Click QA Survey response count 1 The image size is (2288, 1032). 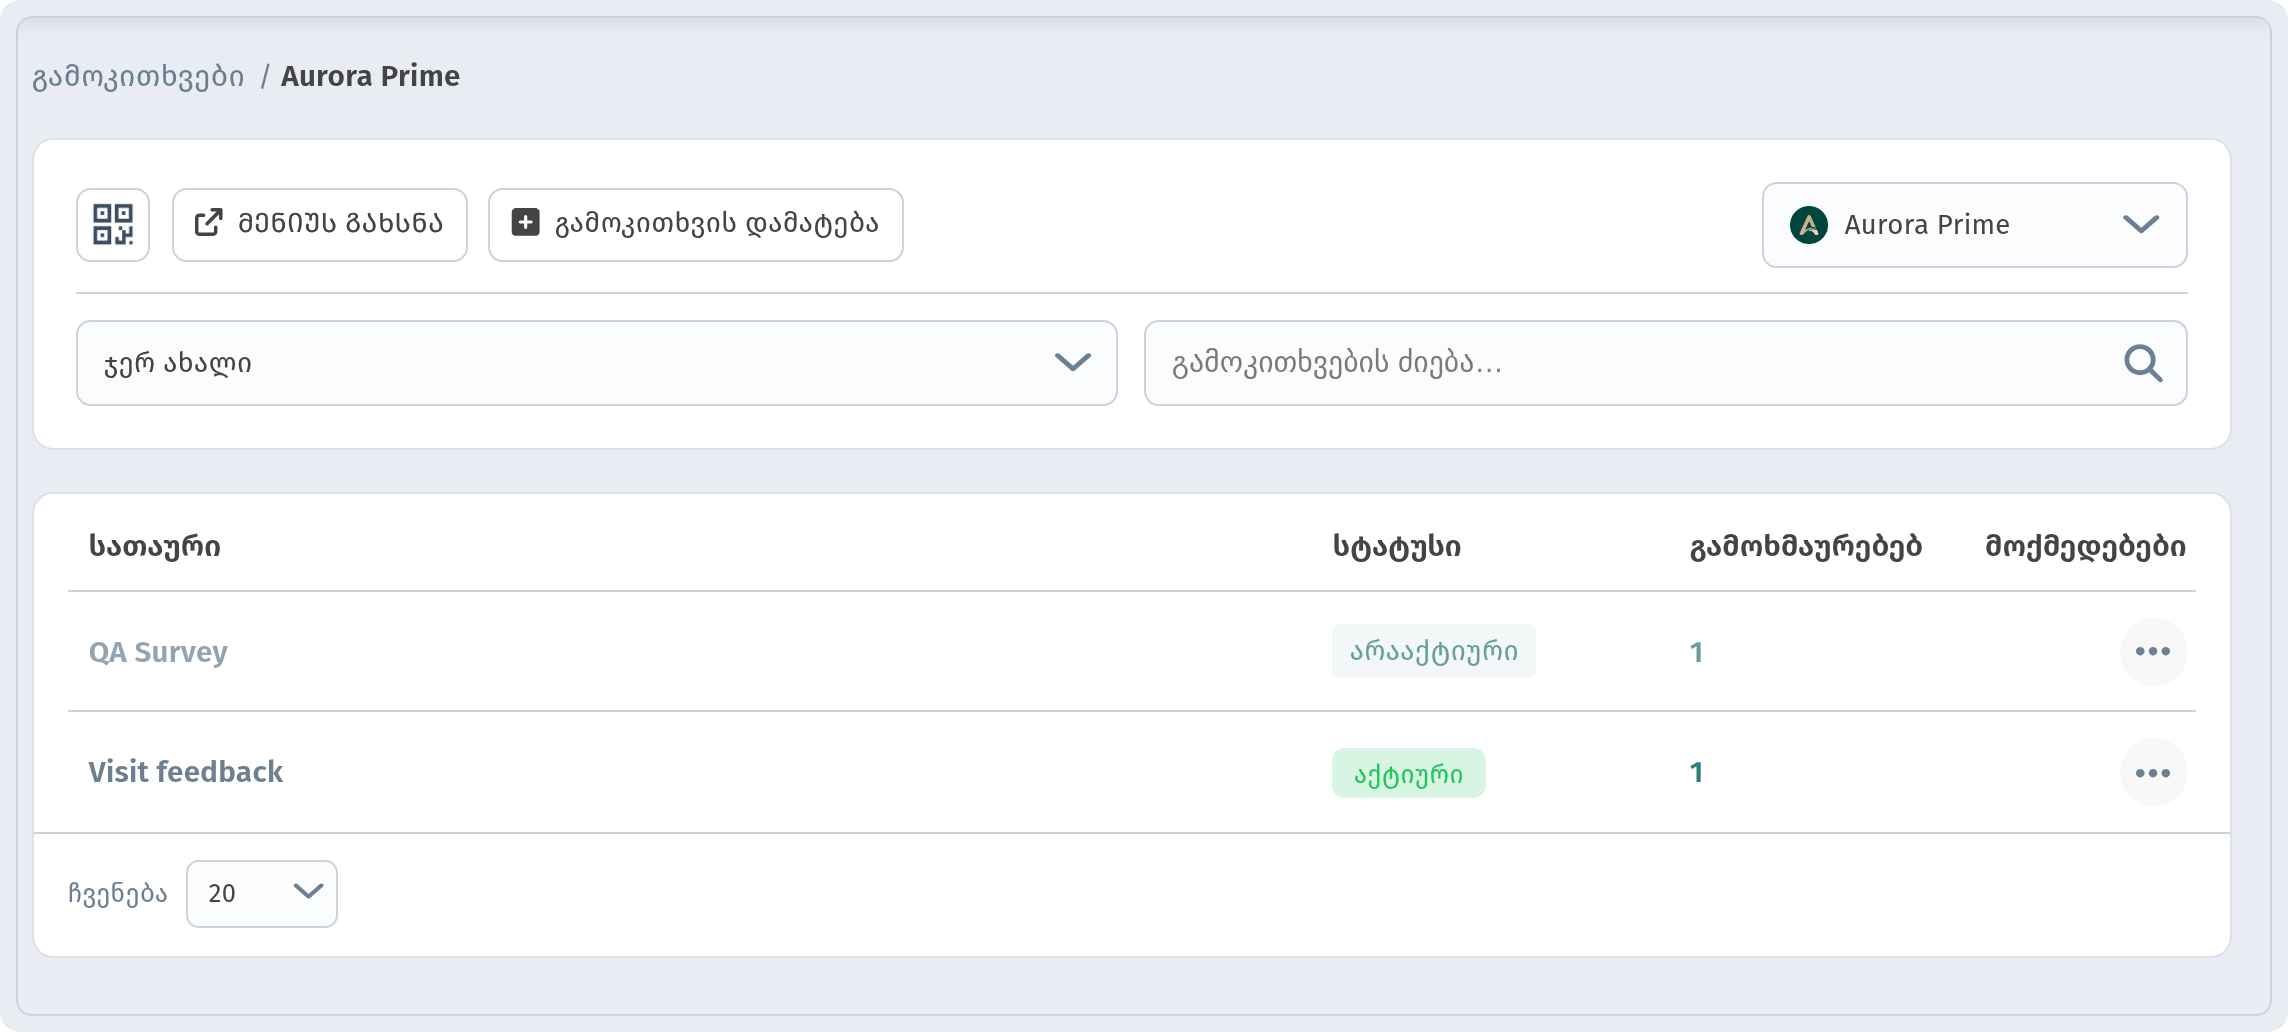coord(1696,652)
